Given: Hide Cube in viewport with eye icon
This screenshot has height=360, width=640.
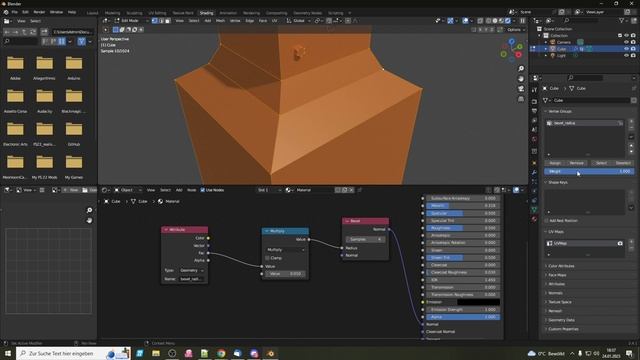Looking at the screenshot, I should (626, 49).
